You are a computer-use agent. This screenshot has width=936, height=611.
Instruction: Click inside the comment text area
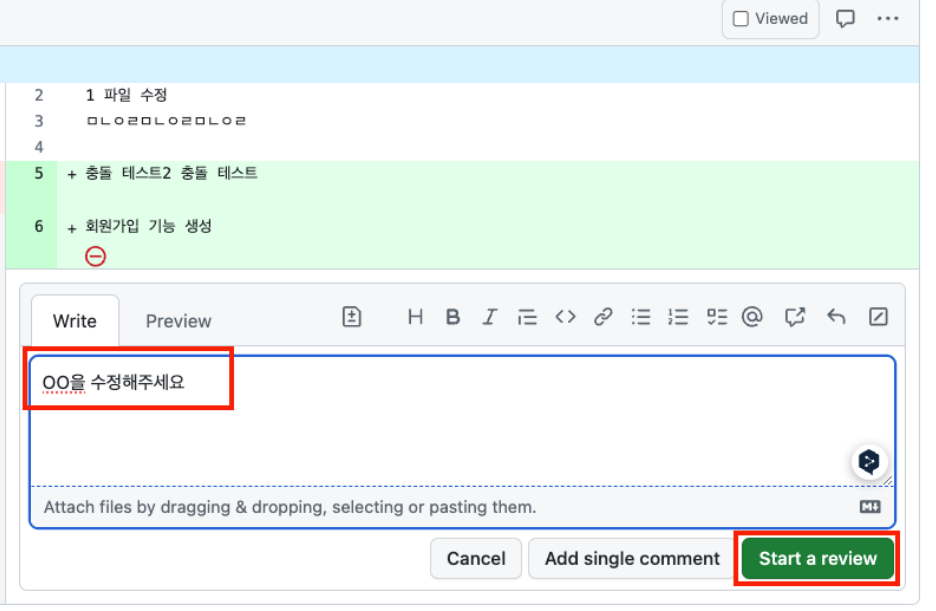coord(463,421)
